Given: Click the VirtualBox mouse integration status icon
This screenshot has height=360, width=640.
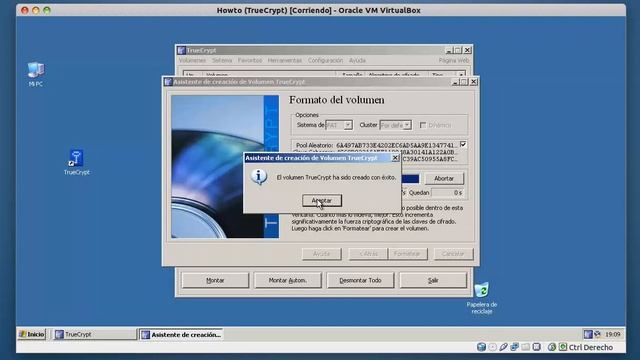Looking at the screenshot, I should 552,347.
